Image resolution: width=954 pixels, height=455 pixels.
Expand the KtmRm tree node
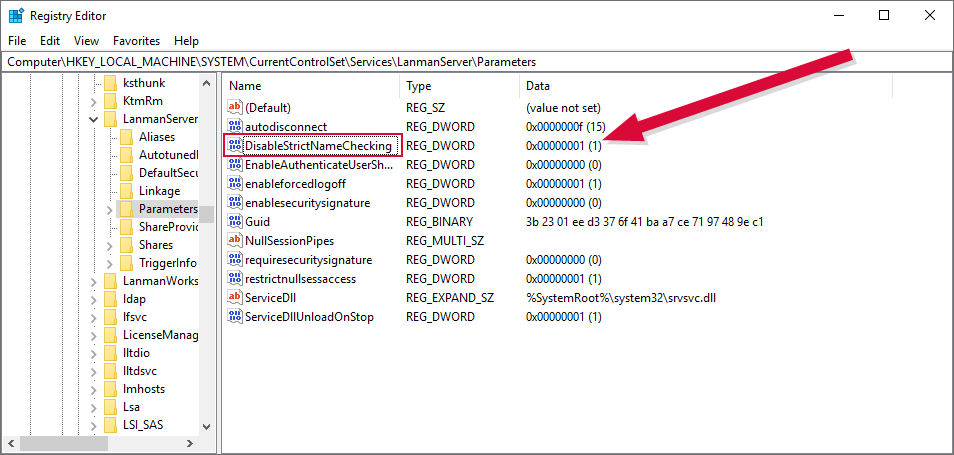point(94,101)
